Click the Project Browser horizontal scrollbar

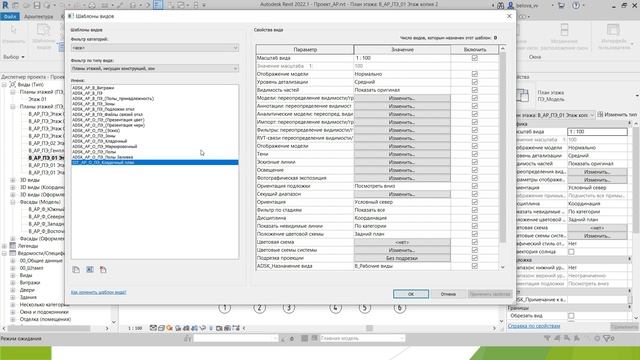pos(49,328)
